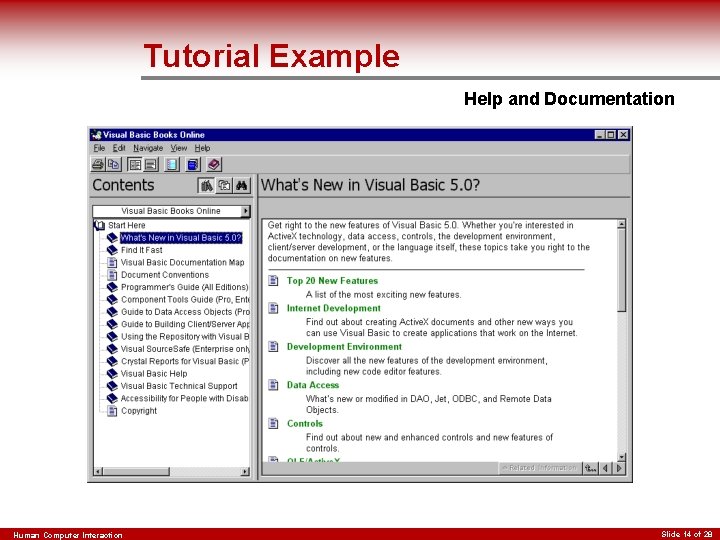720x540 pixels.
Task: Select the Contents books tab icon
Action: [207, 186]
